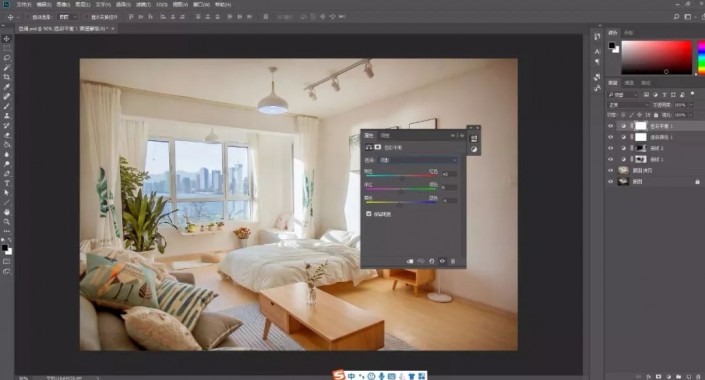This screenshot has width=705, height=380.
Task: Open the File menu
Action: click(x=24, y=4)
